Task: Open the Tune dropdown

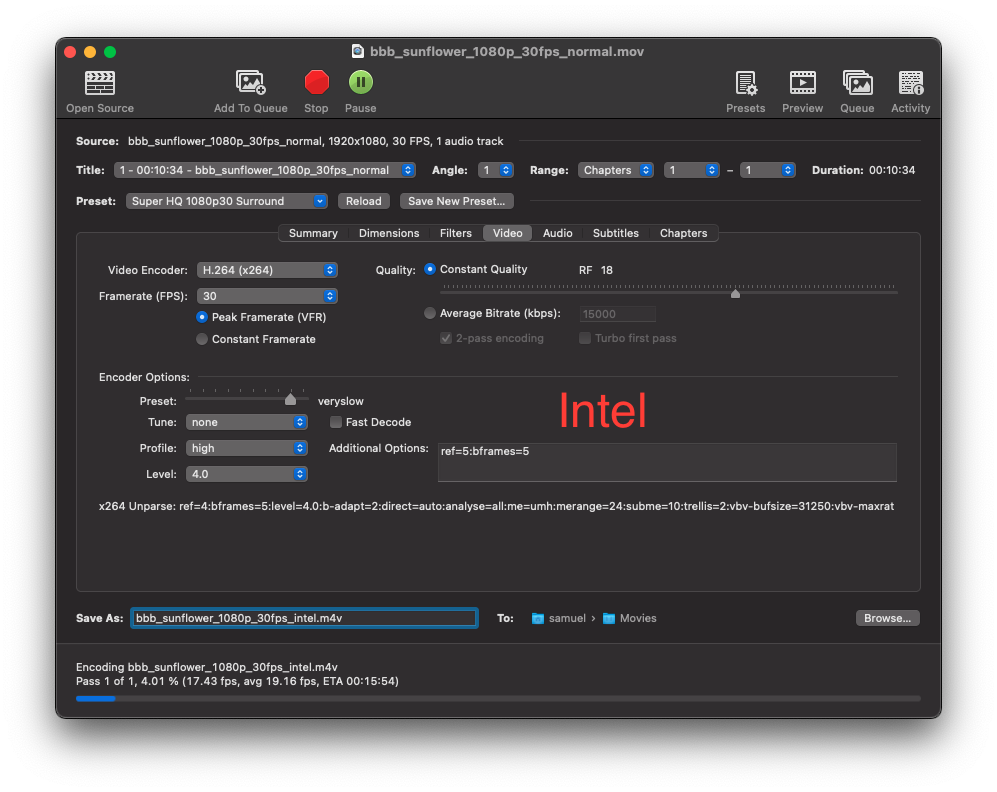Action: coord(247,422)
